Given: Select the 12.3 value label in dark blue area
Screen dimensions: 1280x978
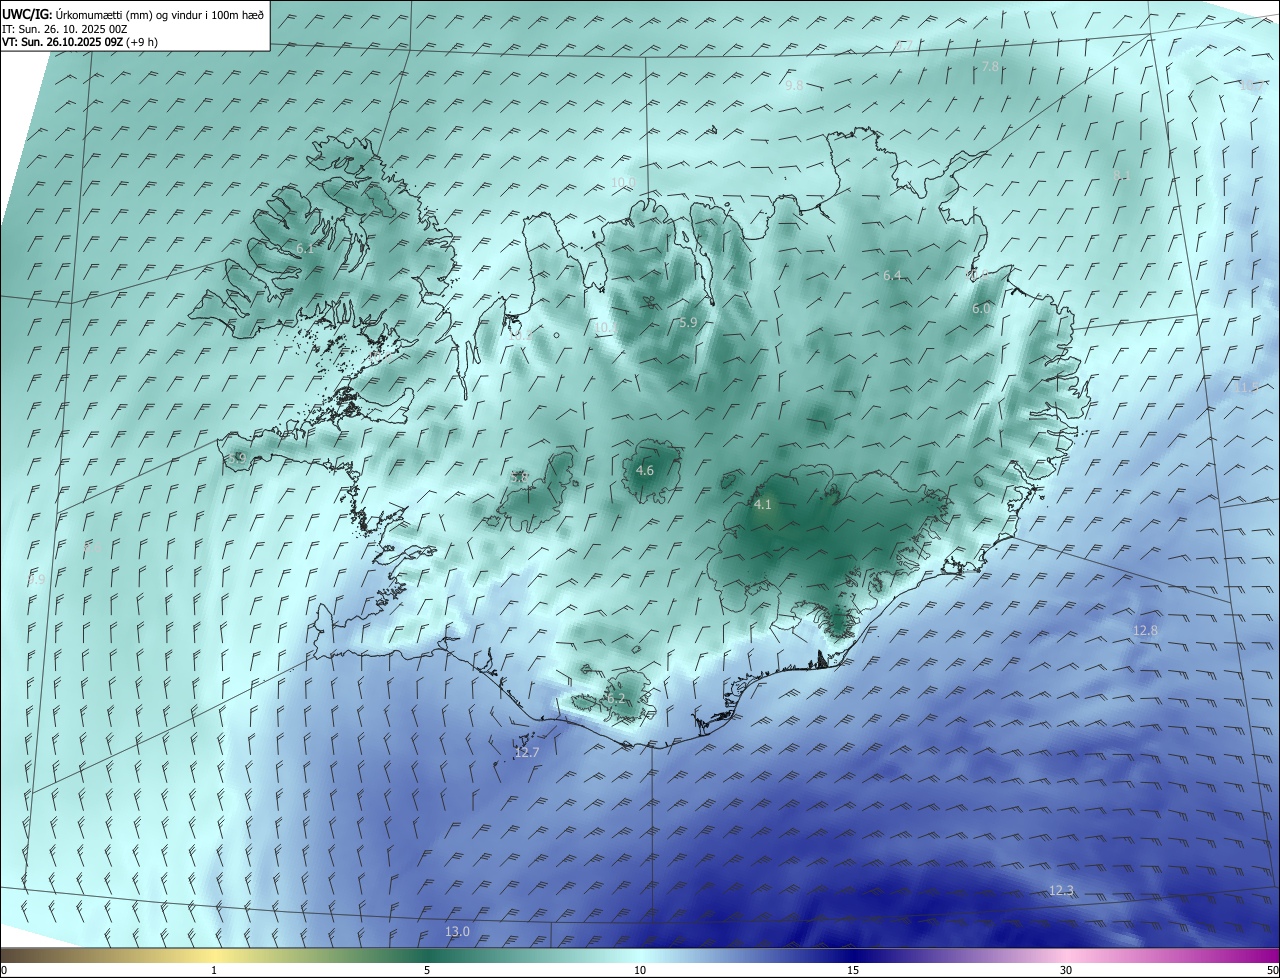Looking at the screenshot, I should pos(1061,890).
